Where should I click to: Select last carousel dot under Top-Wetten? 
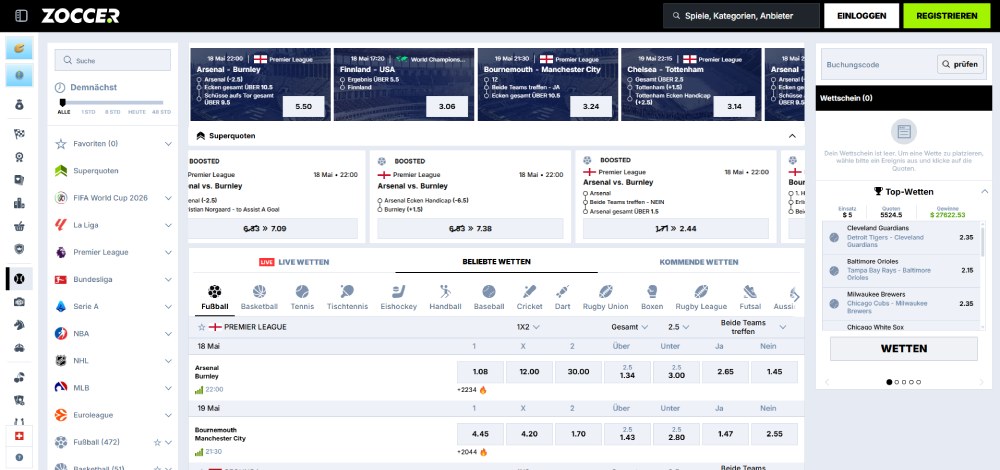coord(918,382)
